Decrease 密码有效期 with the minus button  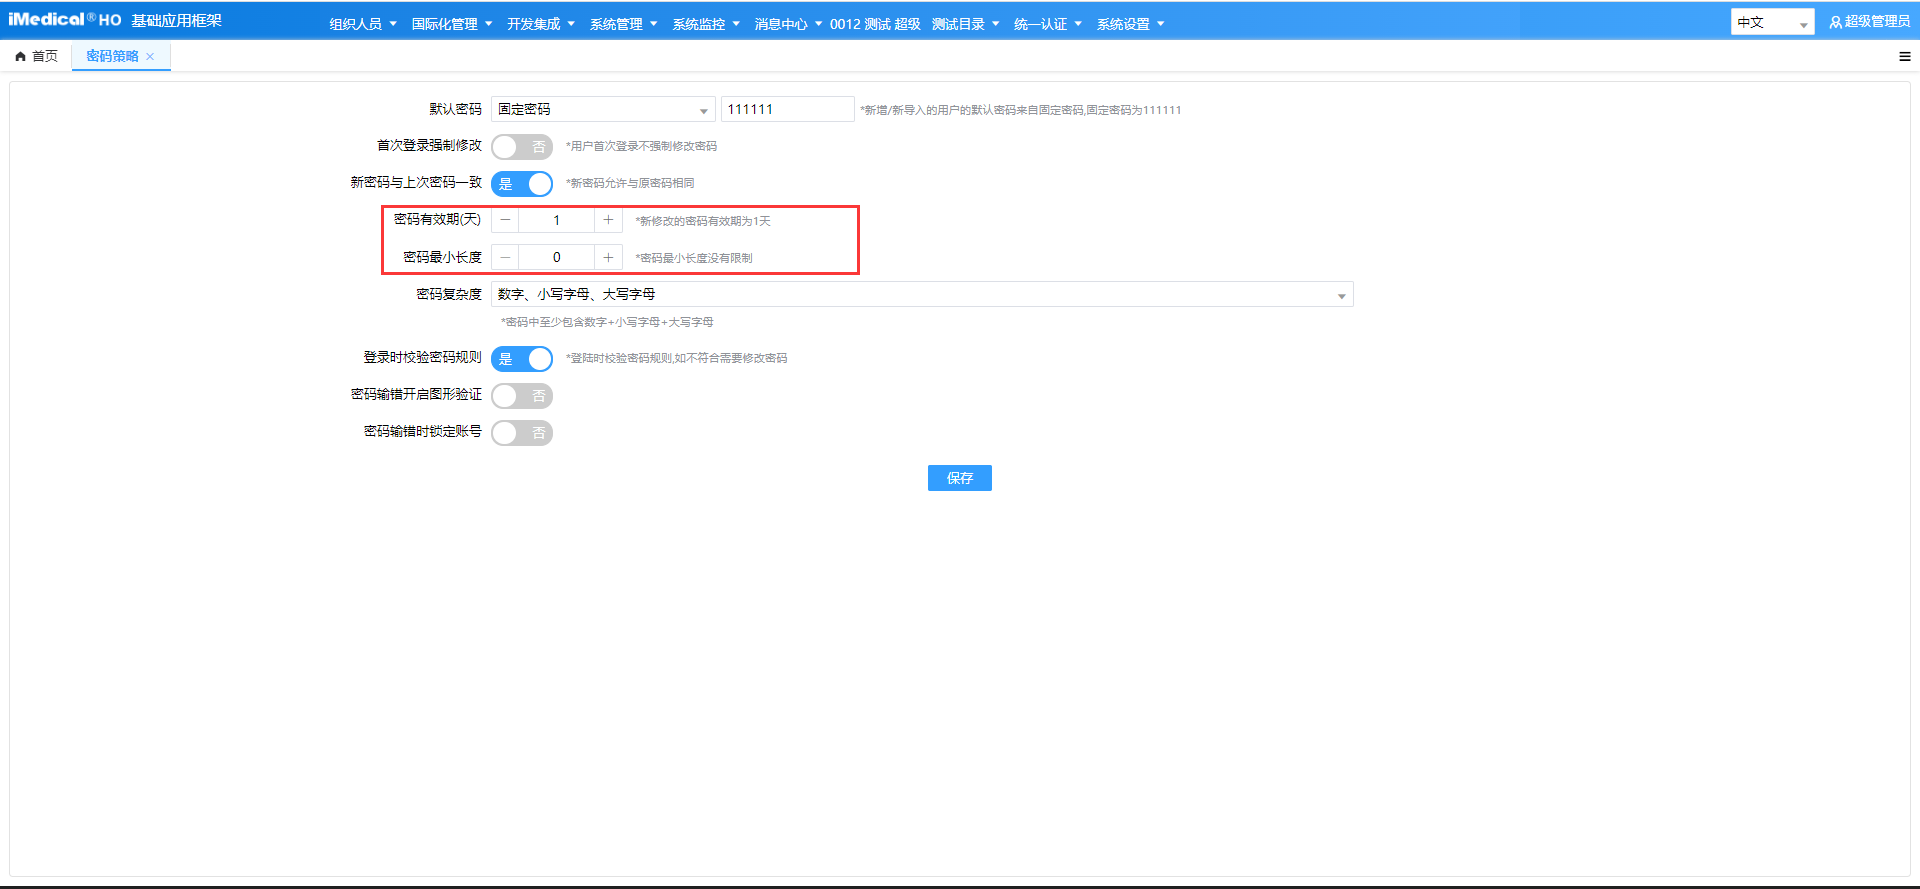505,220
